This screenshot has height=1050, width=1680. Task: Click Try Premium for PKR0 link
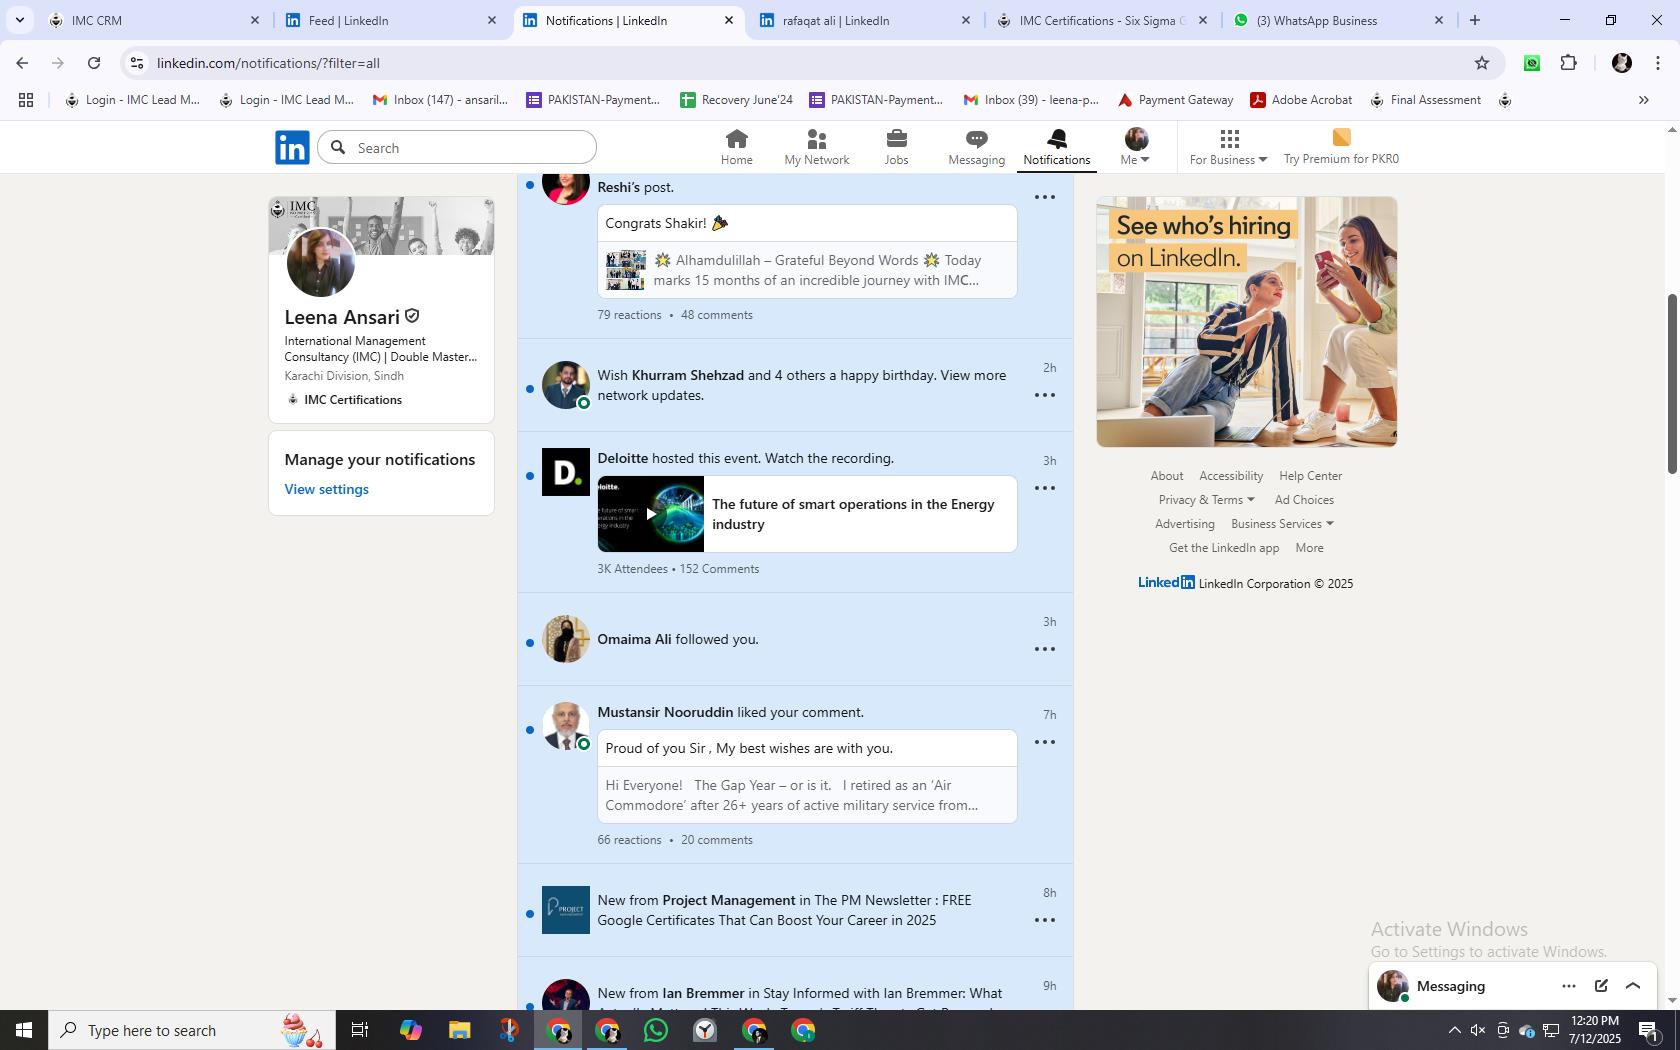[x=1341, y=147]
